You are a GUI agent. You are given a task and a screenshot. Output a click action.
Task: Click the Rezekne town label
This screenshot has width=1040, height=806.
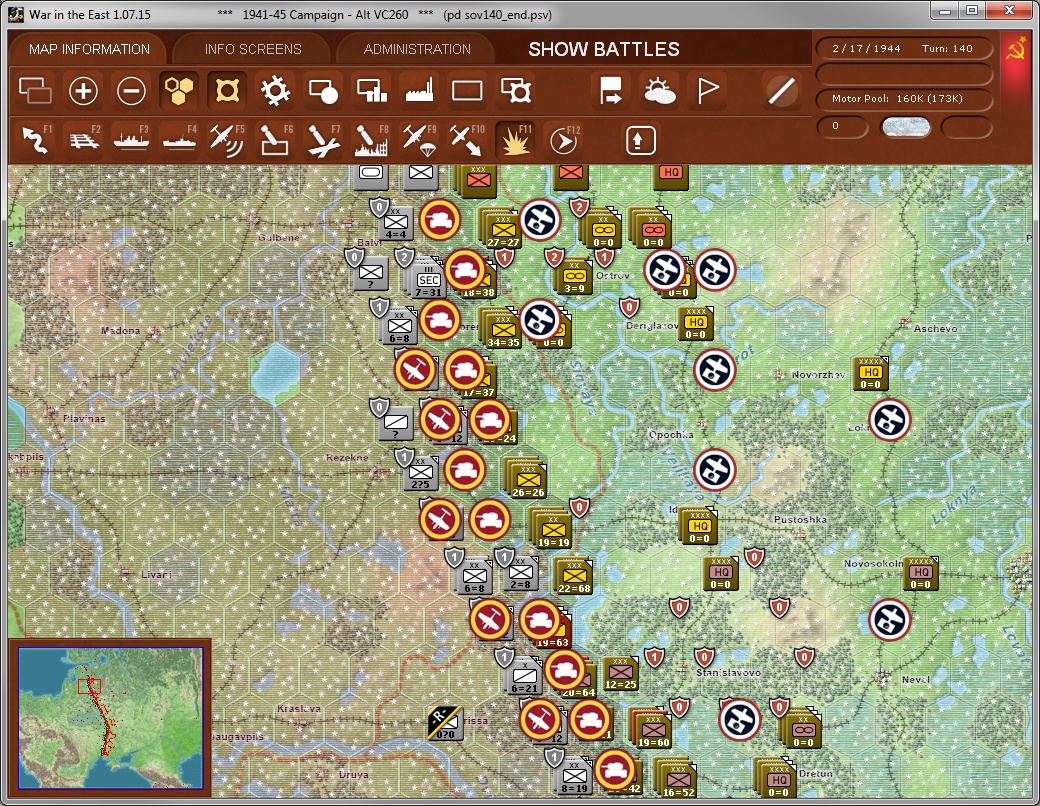click(346, 457)
